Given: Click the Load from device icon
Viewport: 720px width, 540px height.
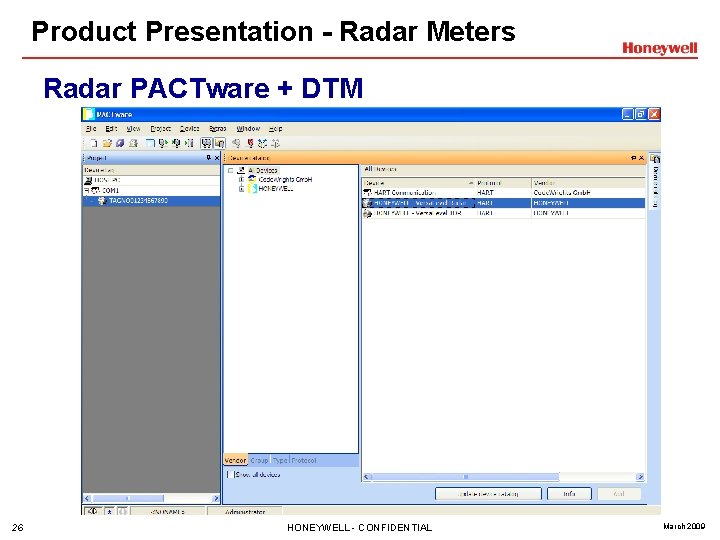Looking at the screenshot, I should pyautogui.click(x=163, y=143).
